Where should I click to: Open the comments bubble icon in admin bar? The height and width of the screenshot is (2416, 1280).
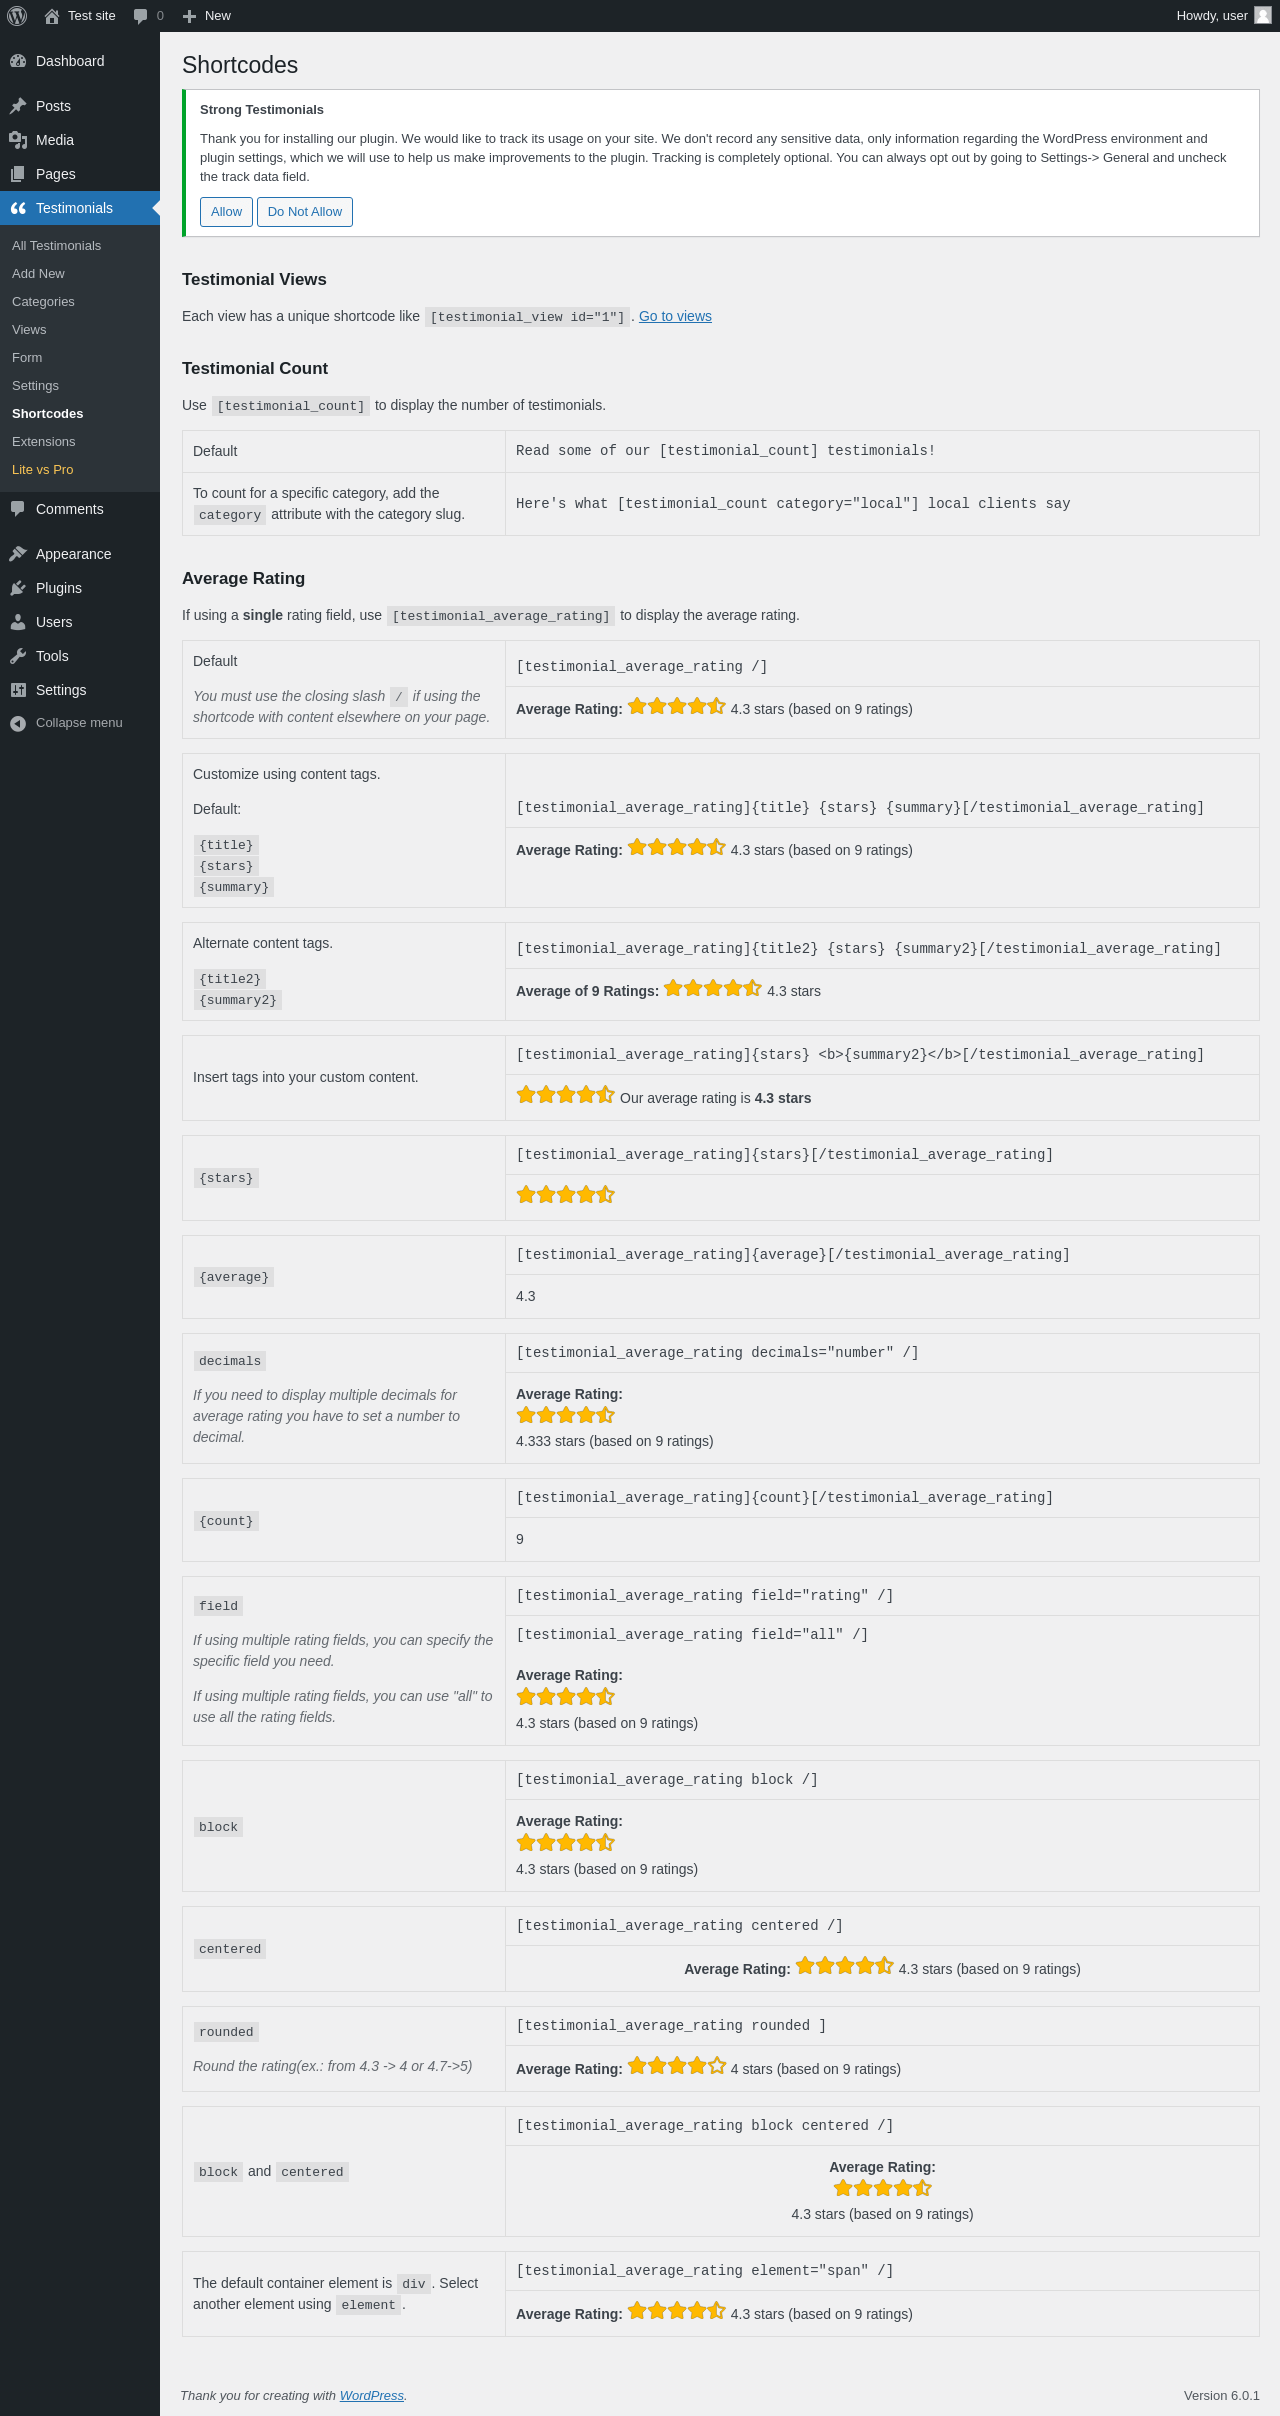coord(141,16)
